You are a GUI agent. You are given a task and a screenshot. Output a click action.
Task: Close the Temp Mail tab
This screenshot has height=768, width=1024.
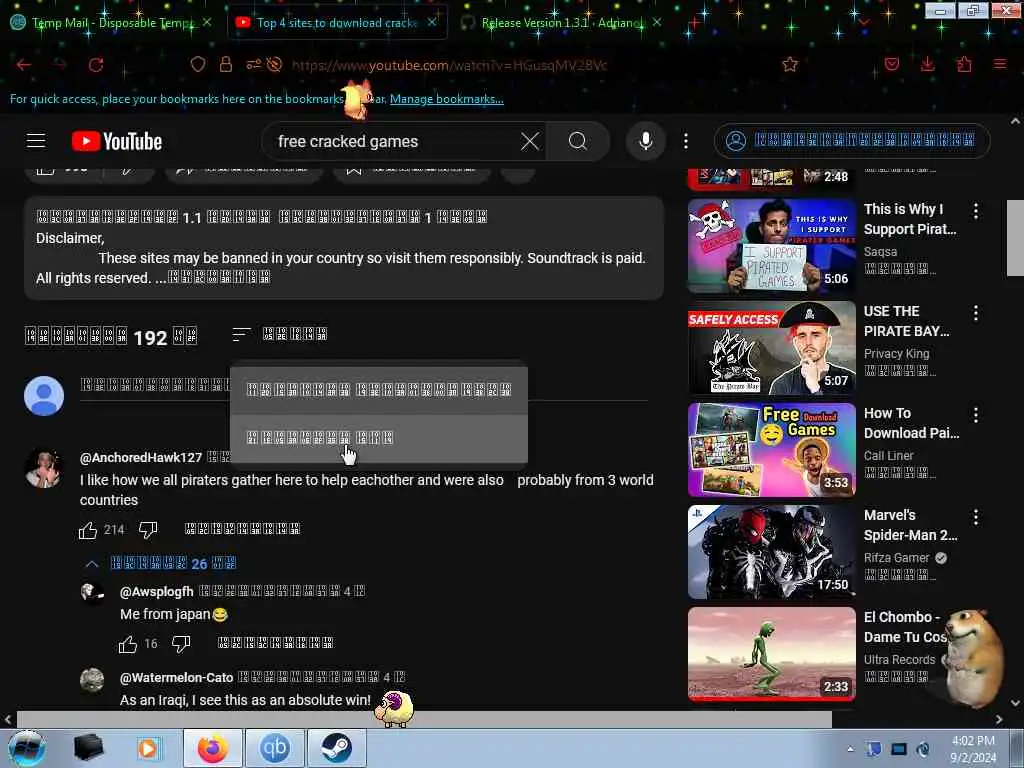(x=207, y=22)
